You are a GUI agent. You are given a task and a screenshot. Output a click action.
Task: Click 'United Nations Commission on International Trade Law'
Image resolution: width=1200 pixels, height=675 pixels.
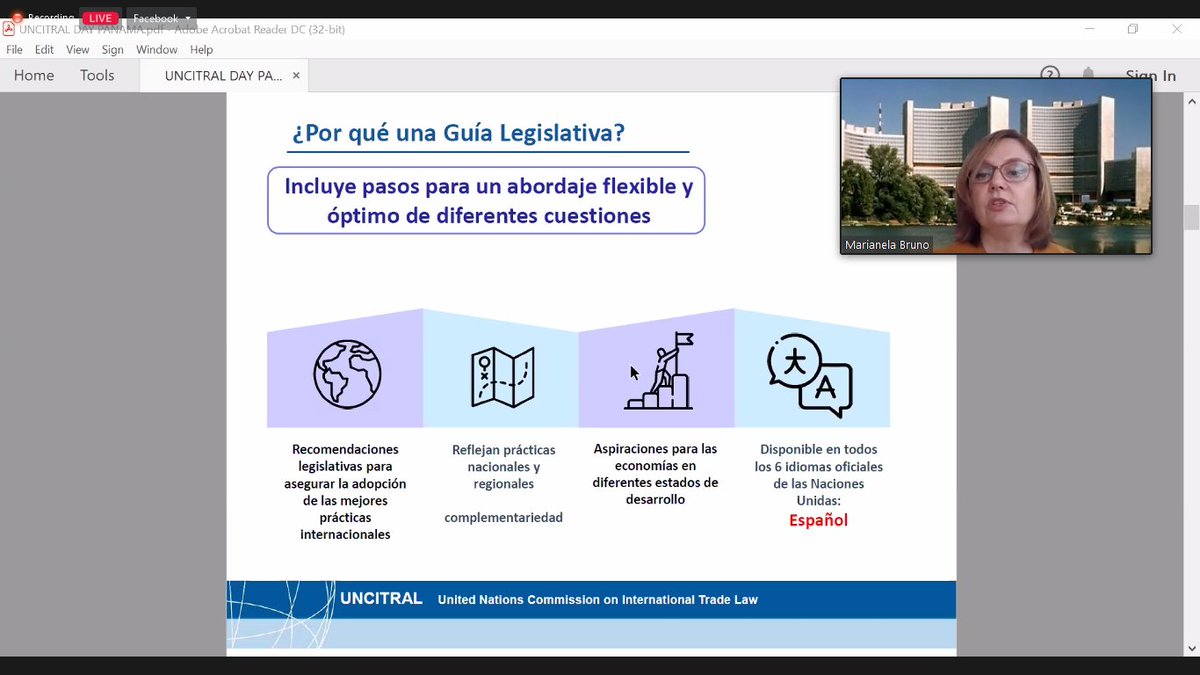(x=598, y=600)
